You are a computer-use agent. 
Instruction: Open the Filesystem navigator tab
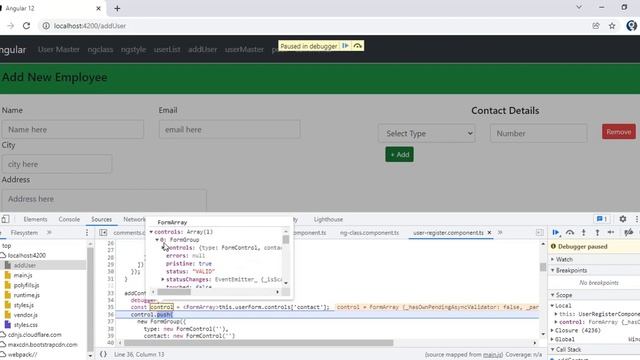tap(24, 232)
